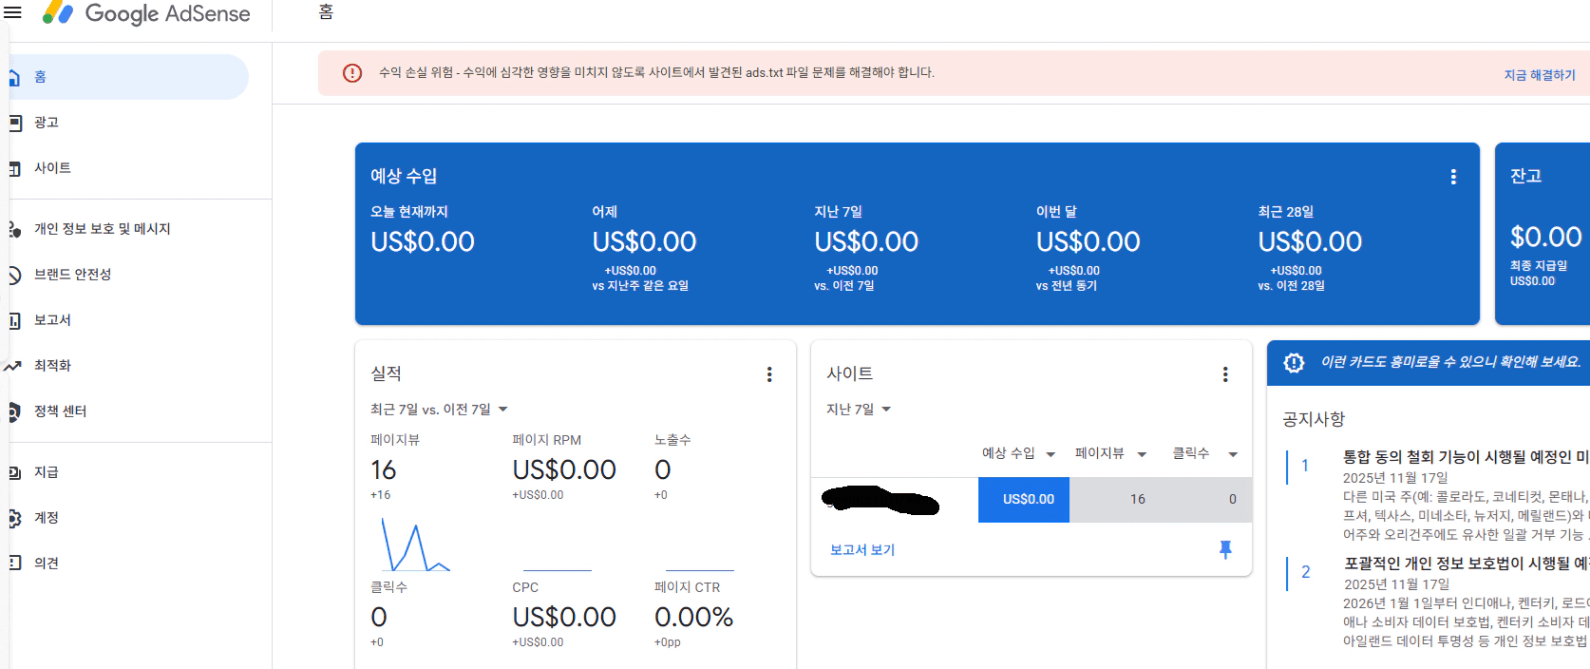
Task: Open the 사이트 card three-dot menu
Action: (1225, 374)
